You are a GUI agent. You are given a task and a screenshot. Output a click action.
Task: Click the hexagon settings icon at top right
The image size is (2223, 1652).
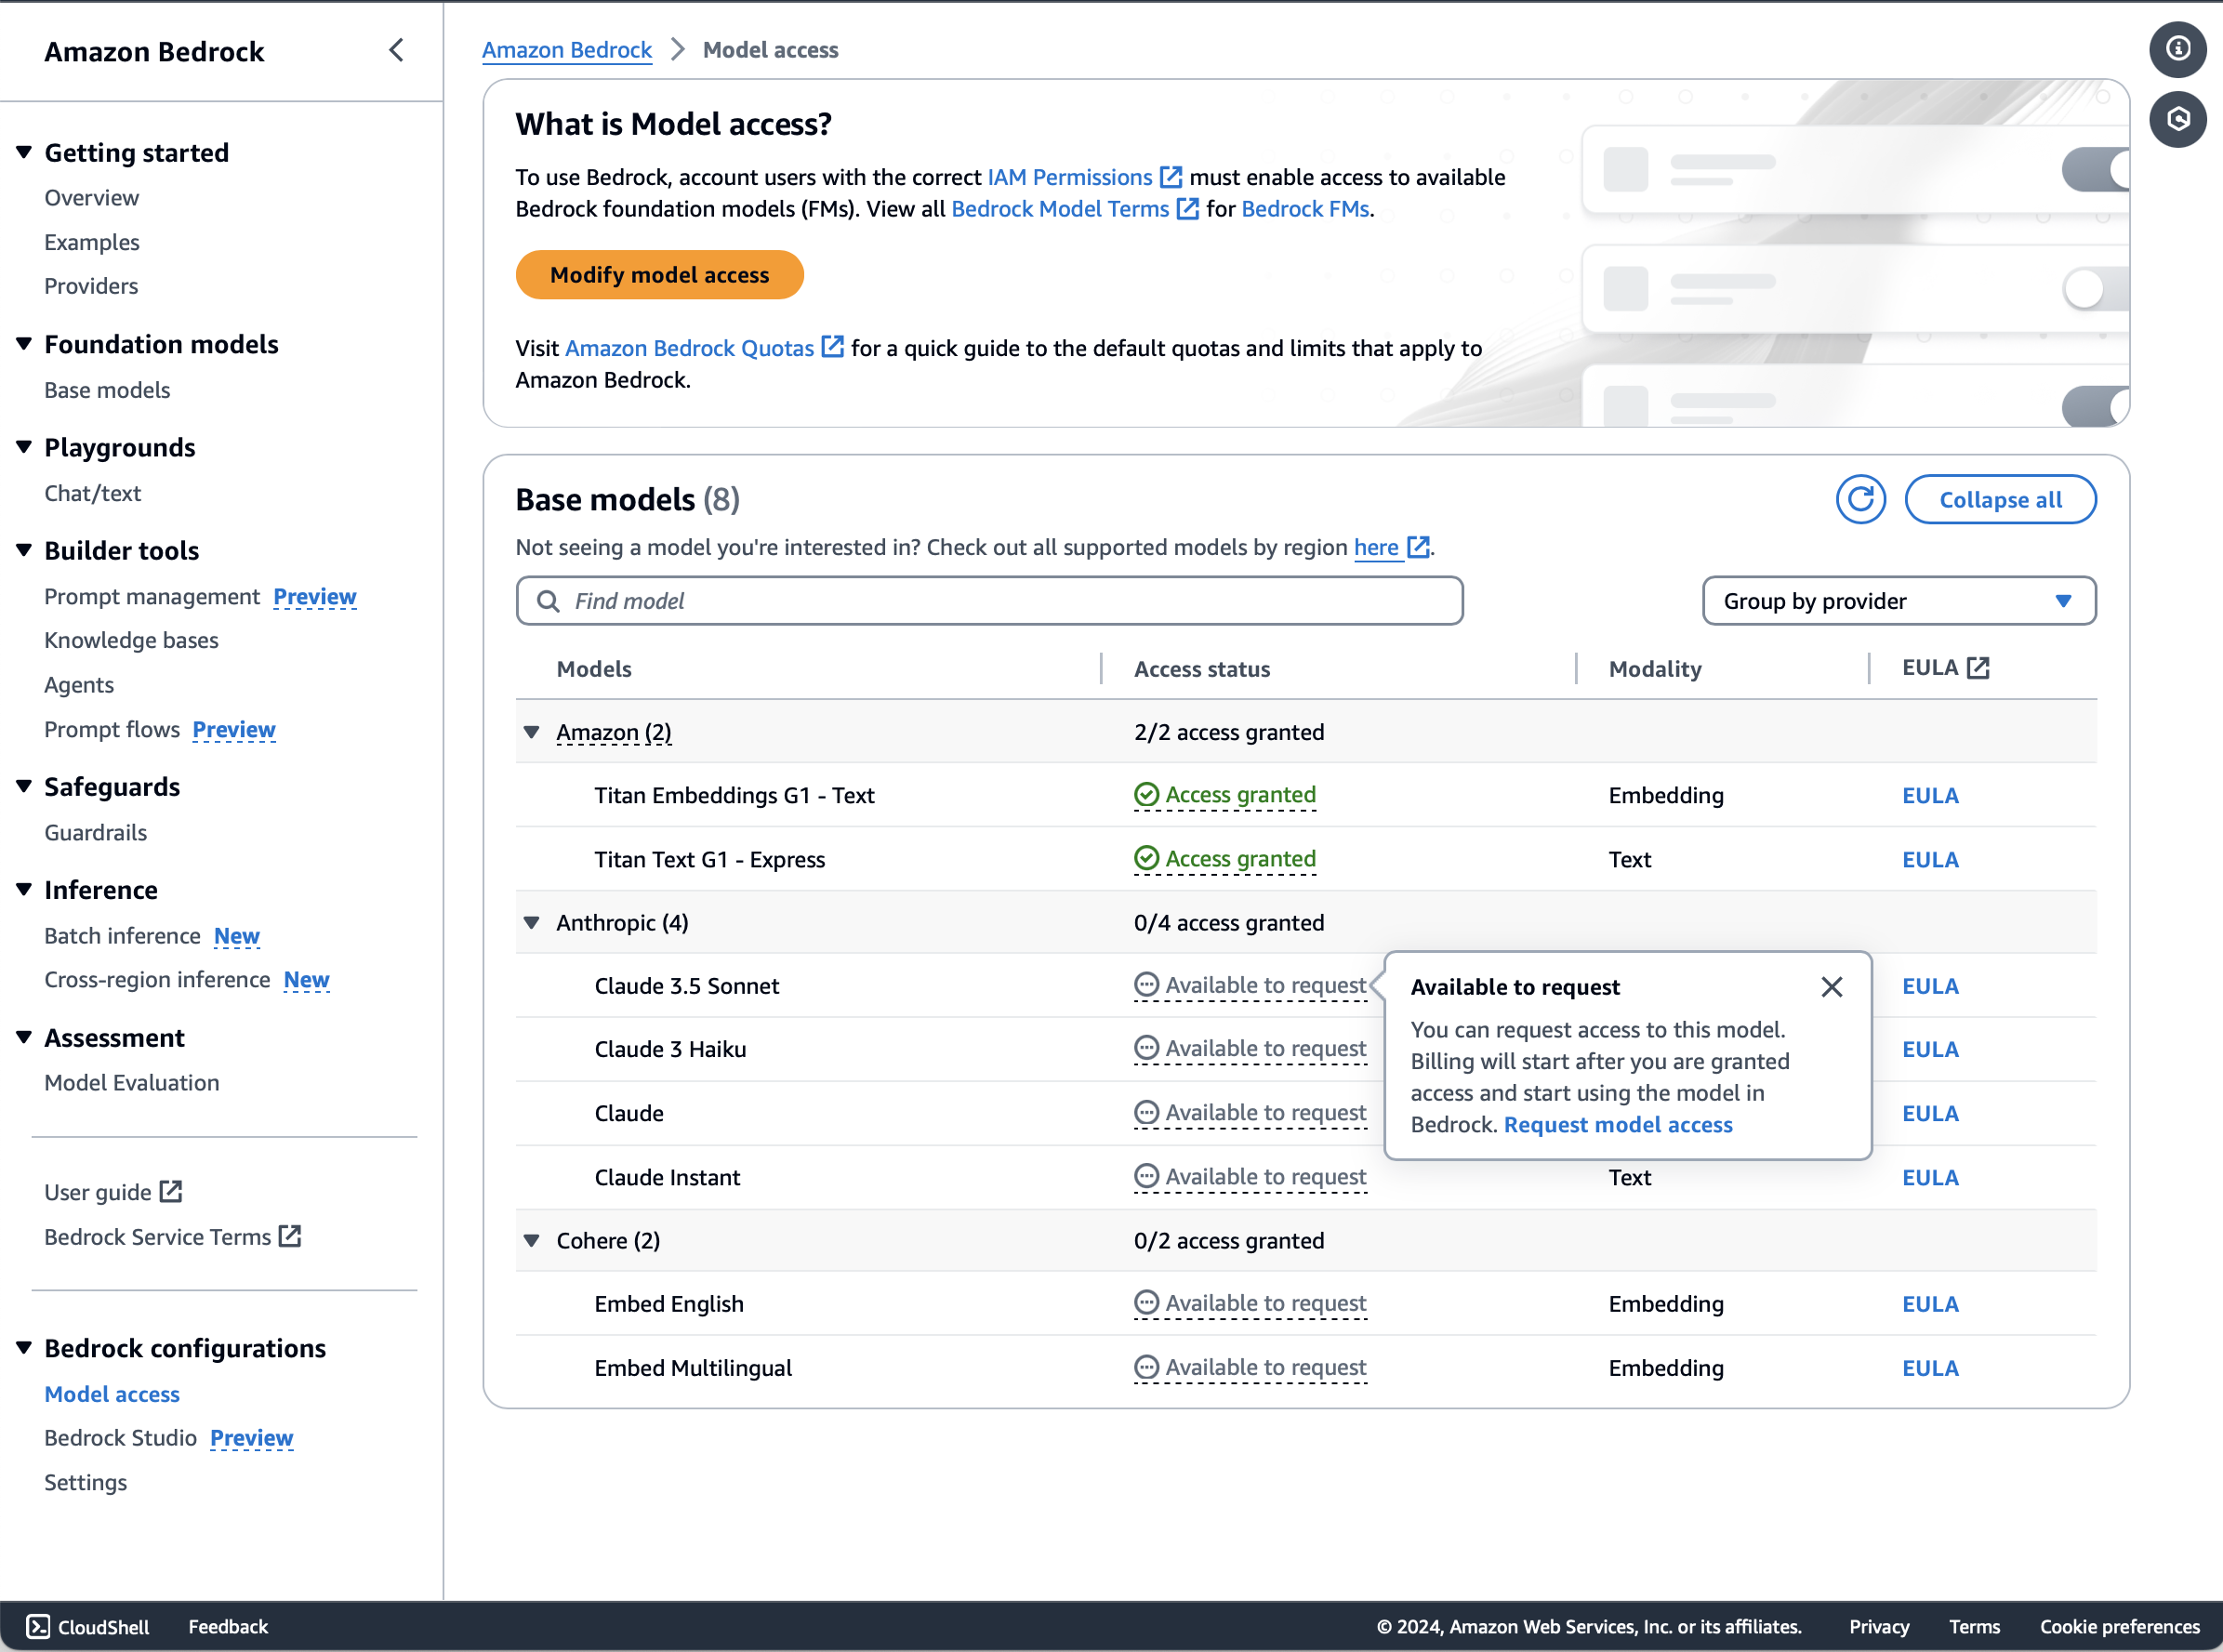tap(2177, 119)
